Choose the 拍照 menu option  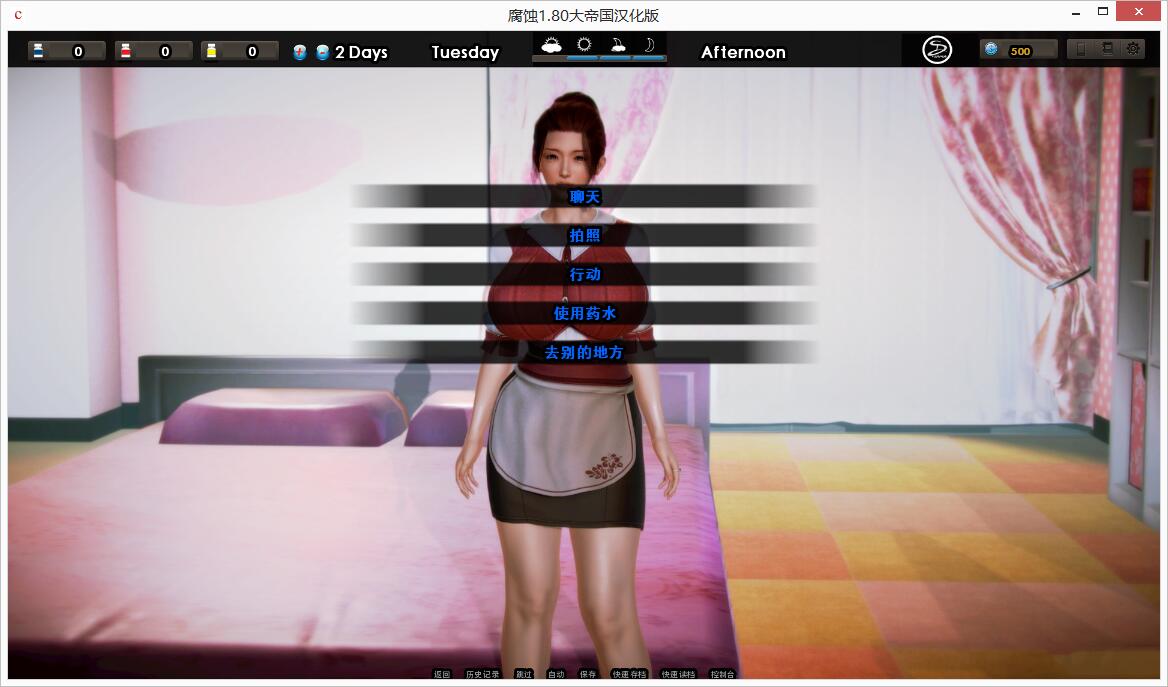[585, 236]
